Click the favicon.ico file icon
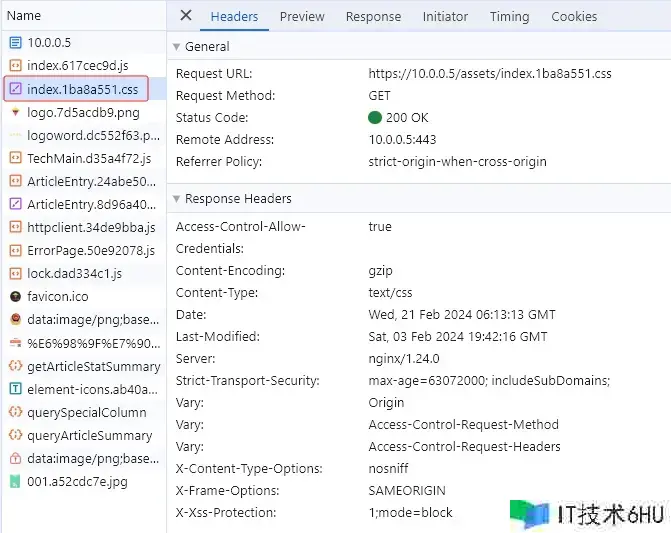The image size is (671, 533). point(15,297)
